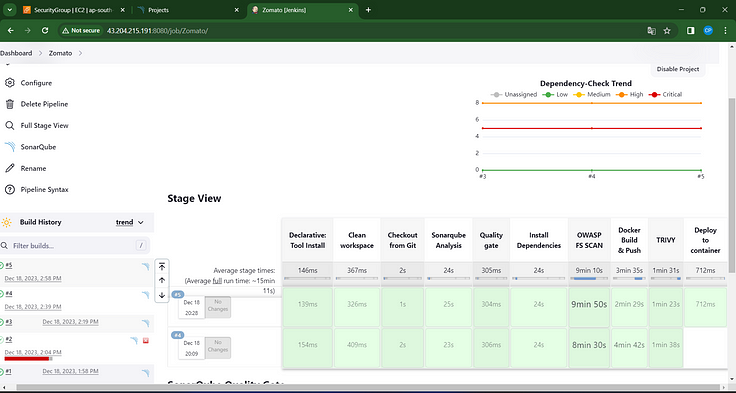Click the down arrow in build history pager
The width and height of the screenshot is (736, 393).
[162, 295]
